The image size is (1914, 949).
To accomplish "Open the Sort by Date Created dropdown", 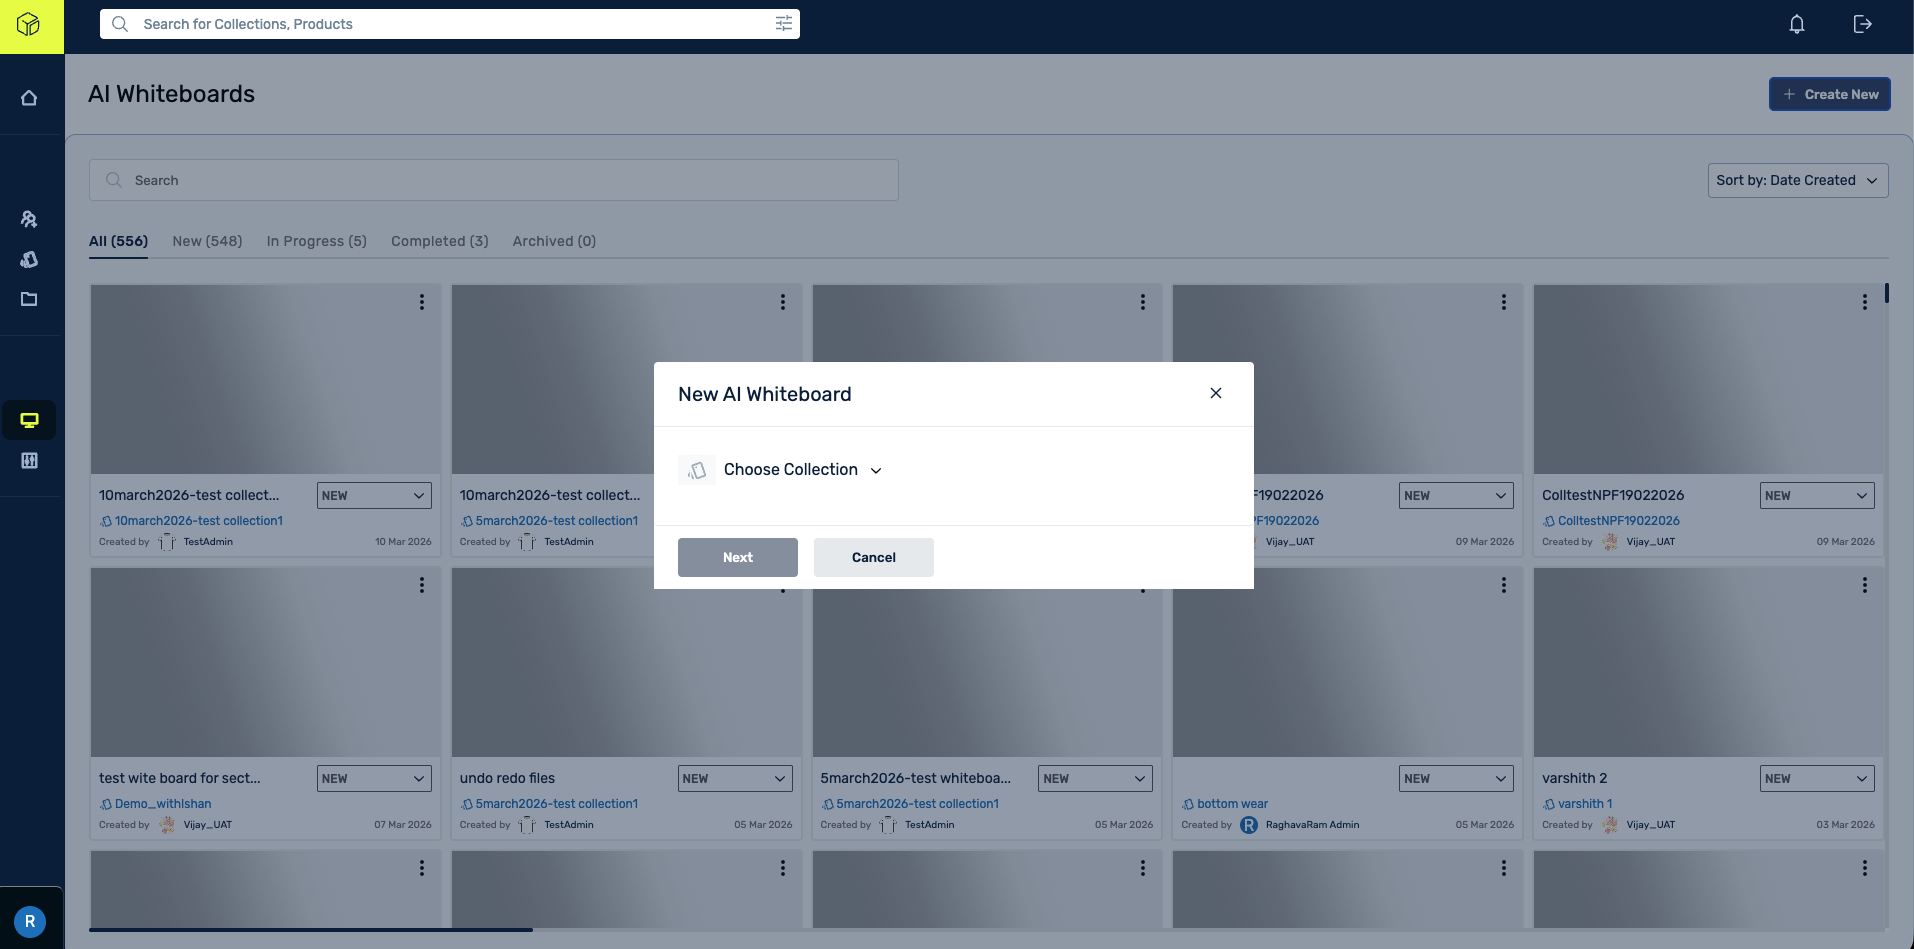I will click(1797, 180).
